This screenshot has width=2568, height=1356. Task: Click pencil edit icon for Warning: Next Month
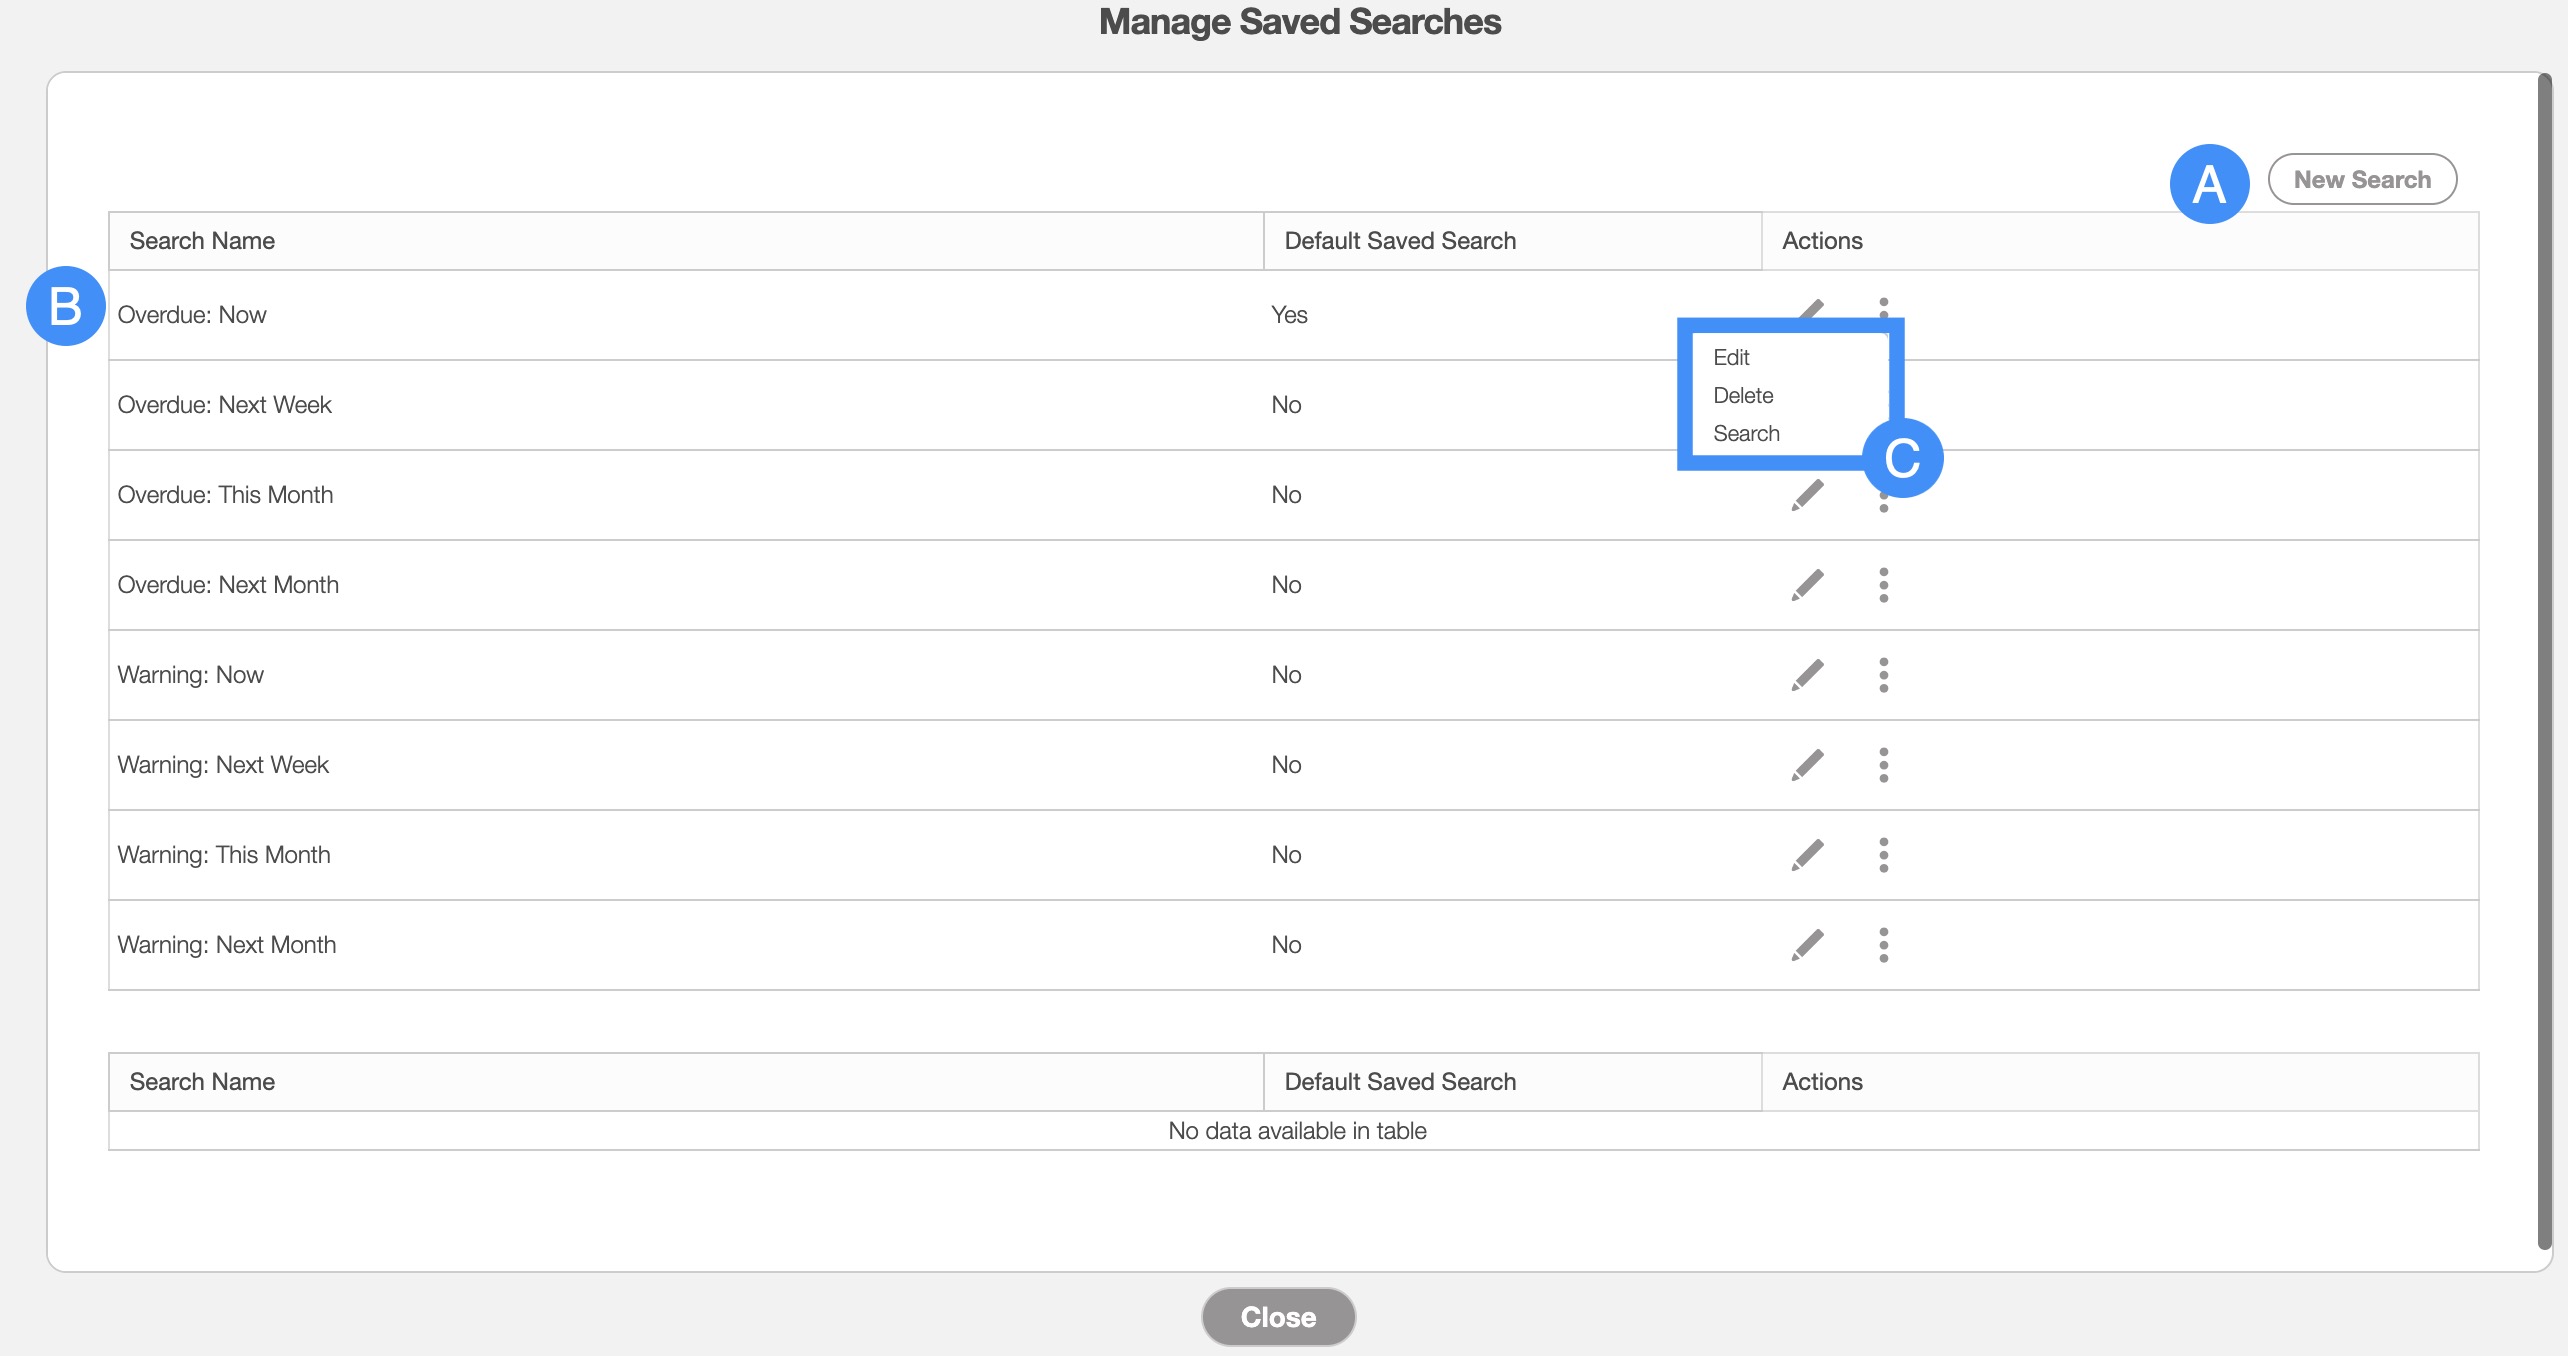click(1807, 945)
